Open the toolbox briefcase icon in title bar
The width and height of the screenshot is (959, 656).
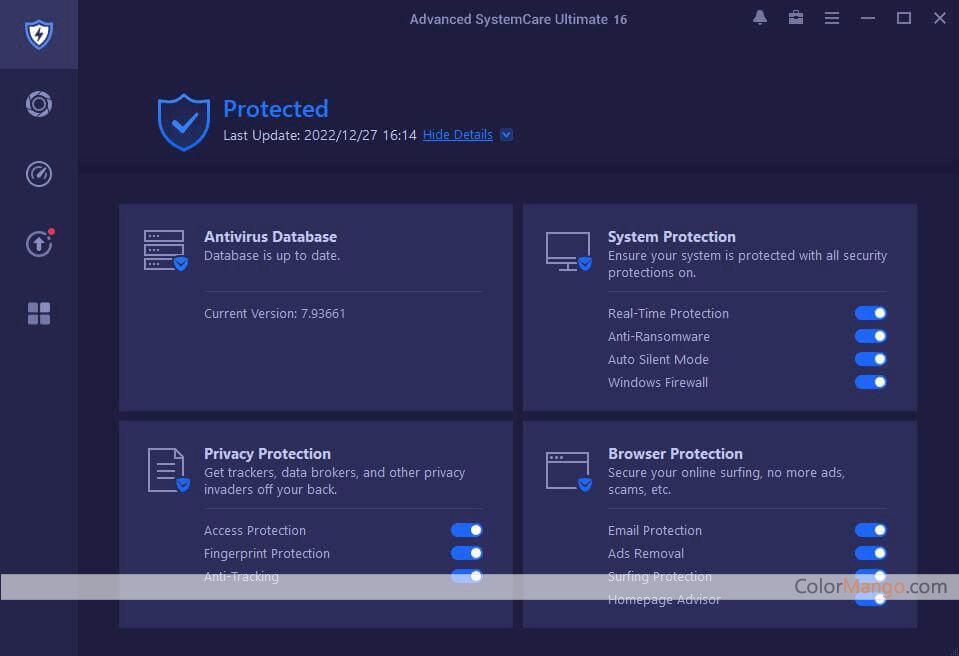[796, 18]
